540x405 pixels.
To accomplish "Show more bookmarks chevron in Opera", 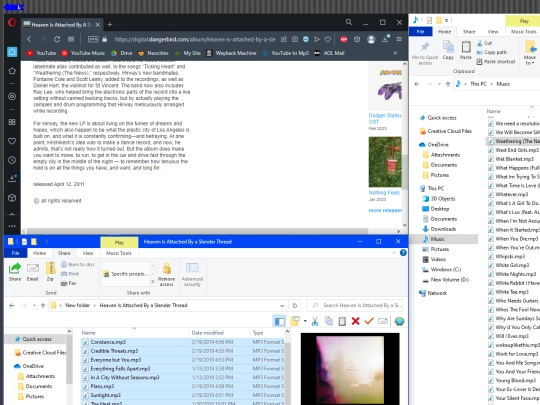I will [395, 53].
